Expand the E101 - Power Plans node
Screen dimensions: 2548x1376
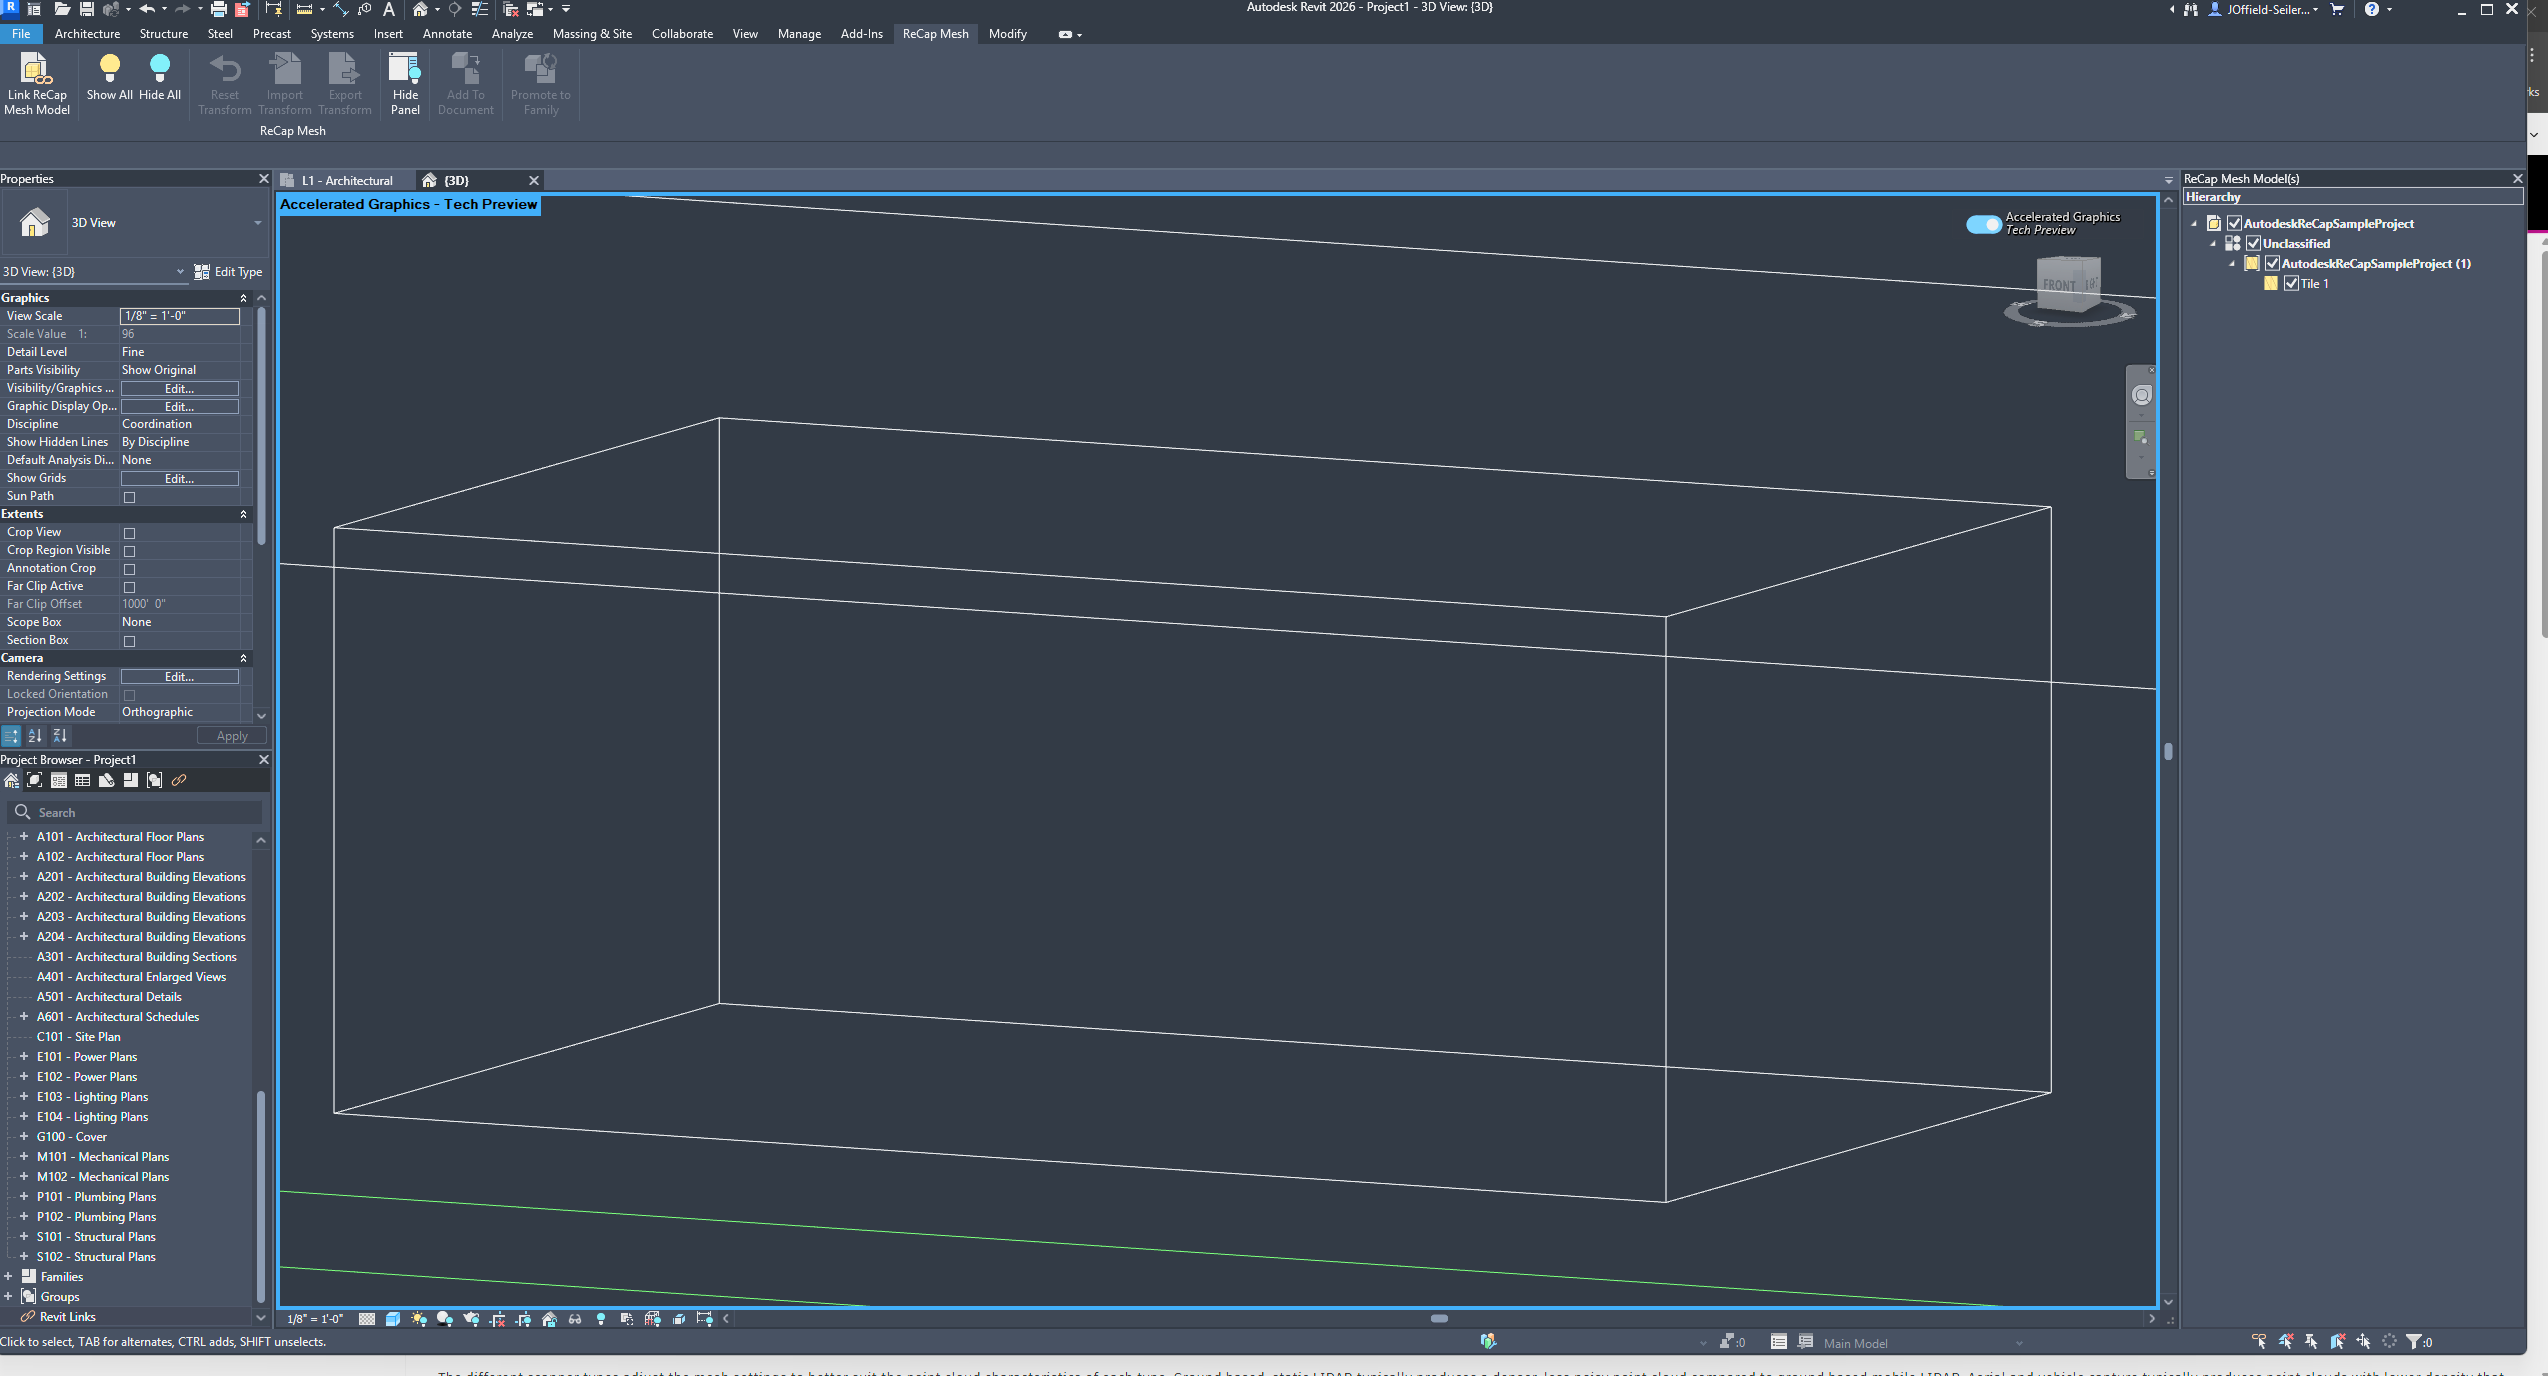click(24, 1056)
